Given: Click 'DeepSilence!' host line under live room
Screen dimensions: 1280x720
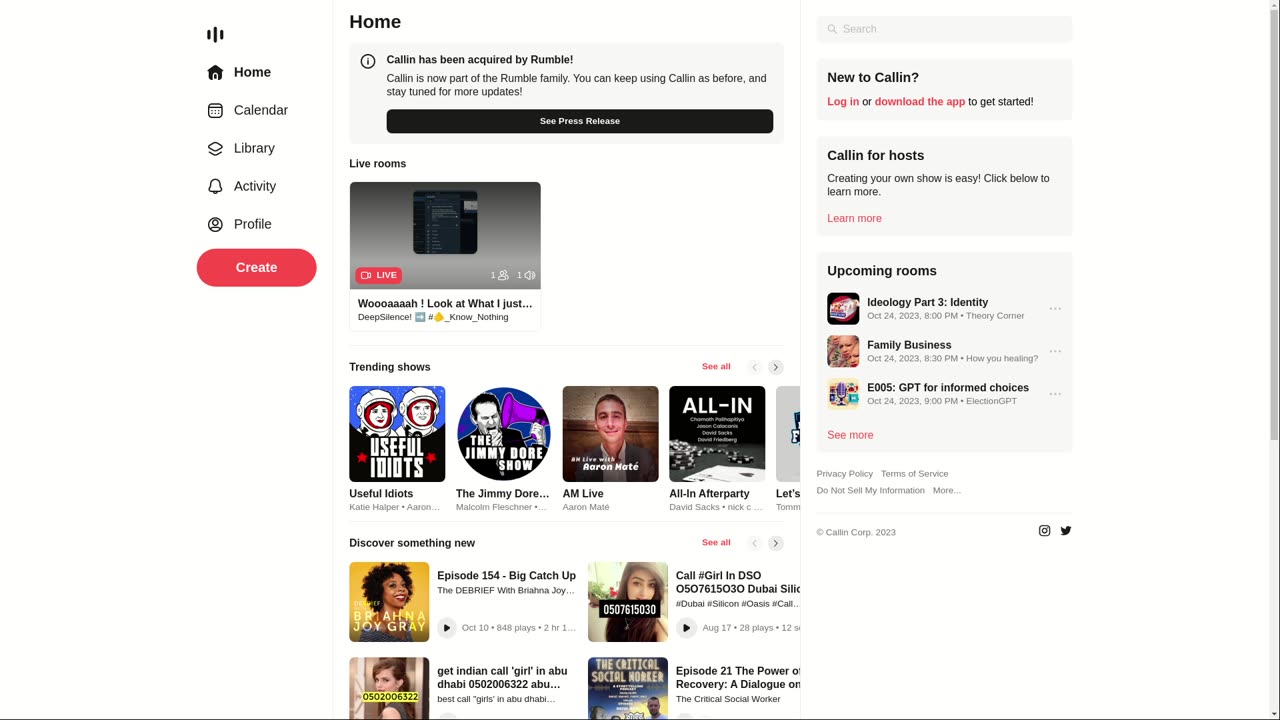Looking at the screenshot, I should tap(433, 317).
